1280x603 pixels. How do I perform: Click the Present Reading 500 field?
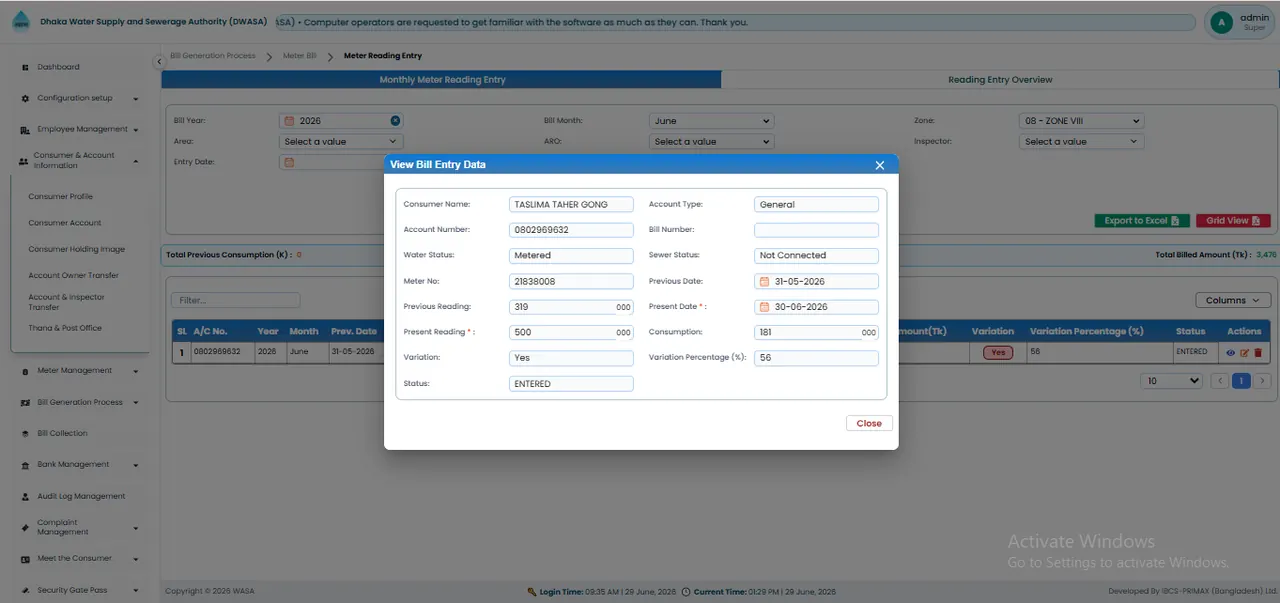[571, 333]
